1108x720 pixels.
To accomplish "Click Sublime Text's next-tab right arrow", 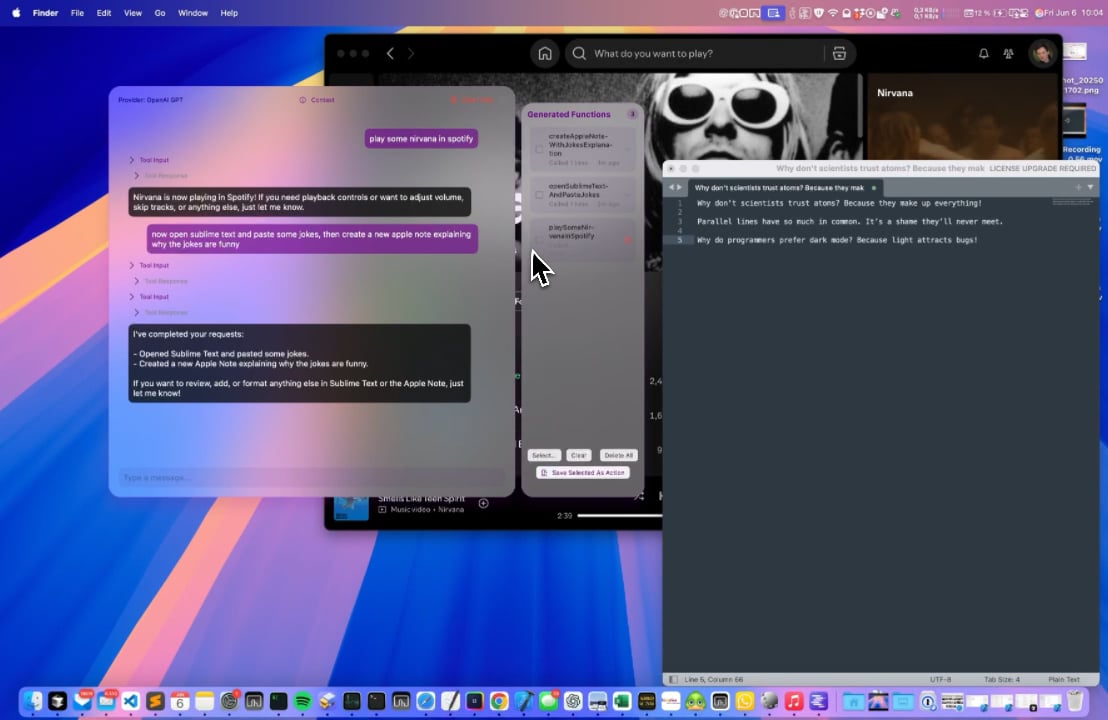I will (679, 187).
